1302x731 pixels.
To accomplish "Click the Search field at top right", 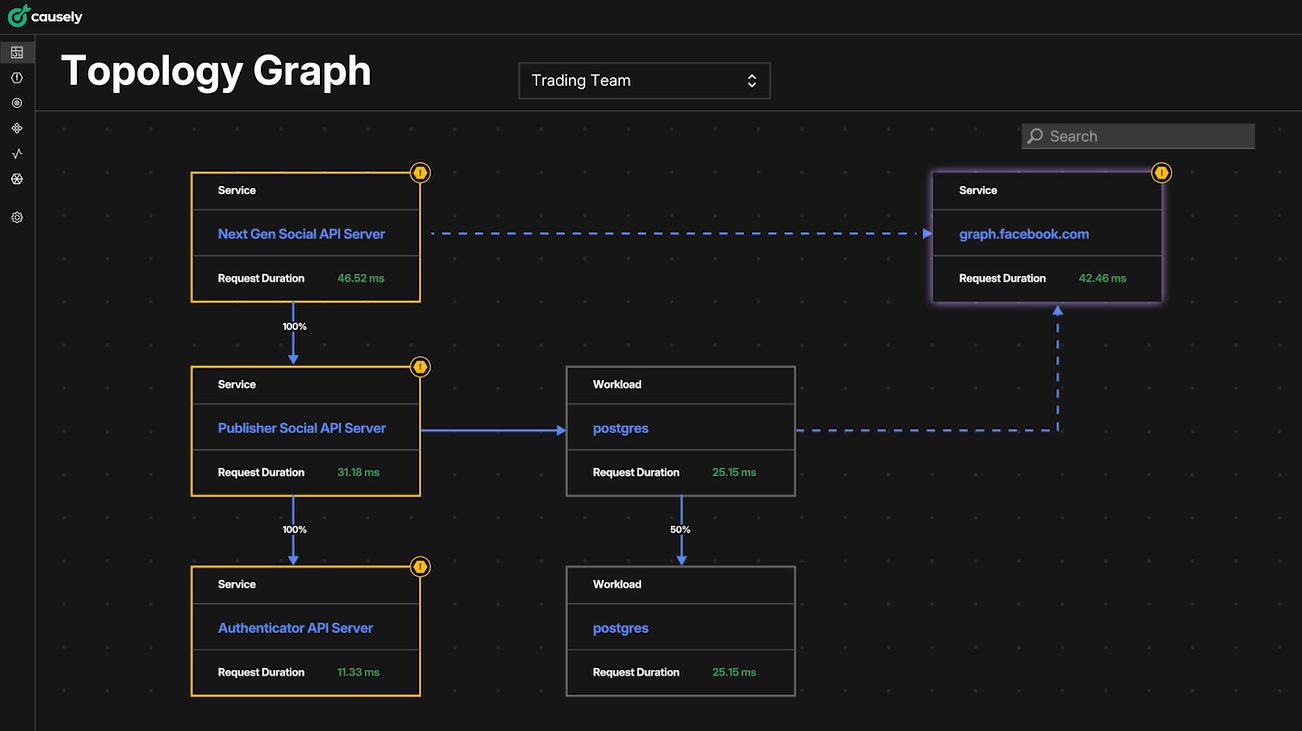I will [1137, 135].
